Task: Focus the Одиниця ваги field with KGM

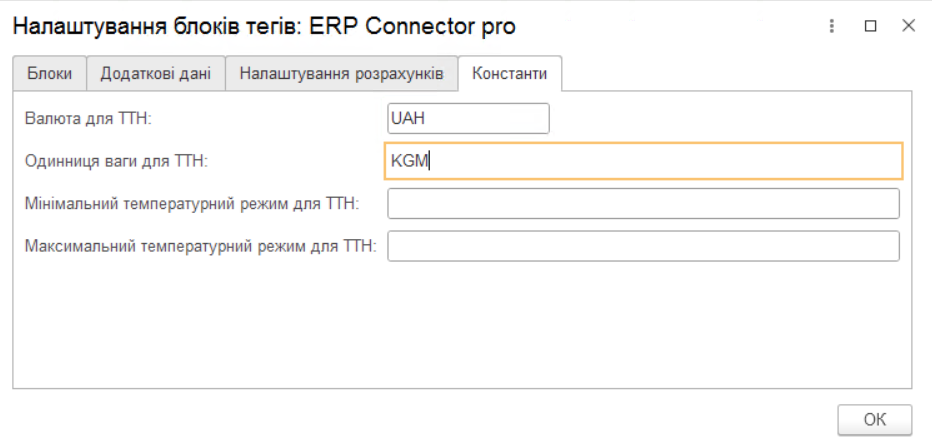Action: (643, 160)
